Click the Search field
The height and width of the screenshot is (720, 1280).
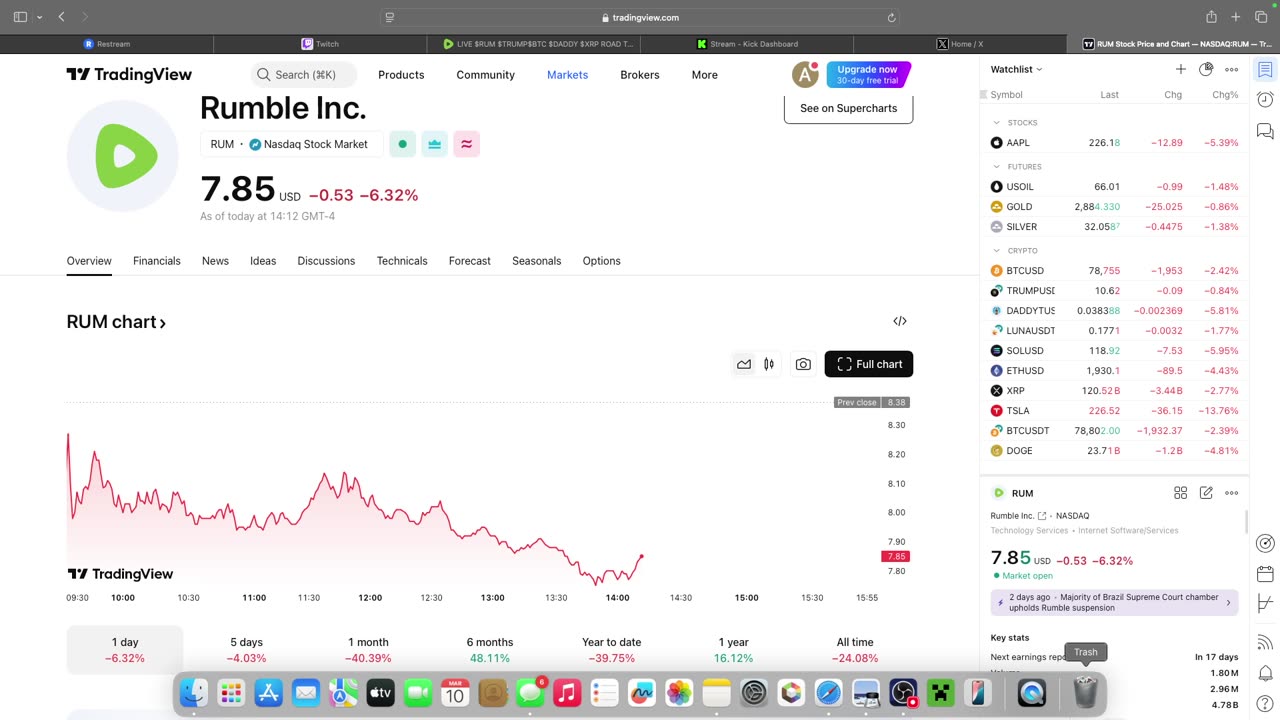(304, 75)
